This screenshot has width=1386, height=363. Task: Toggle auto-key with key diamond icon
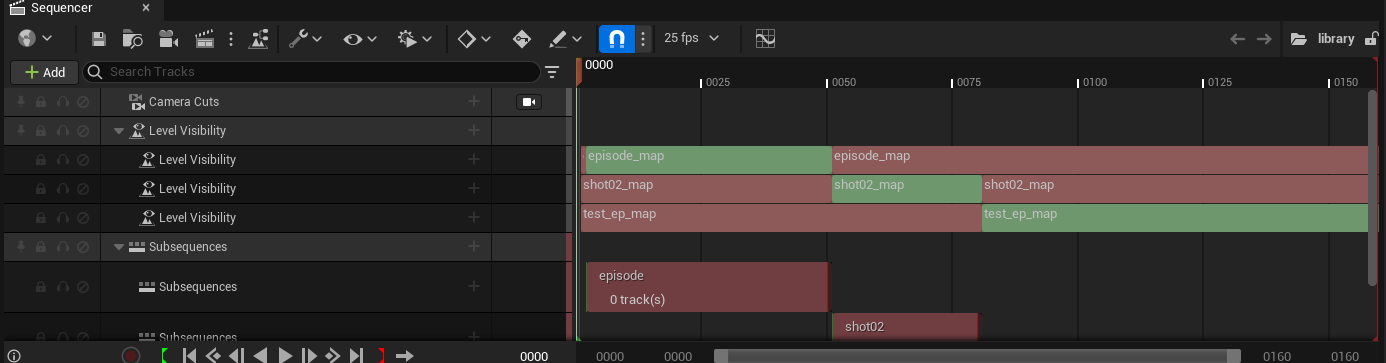coord(521,39)
